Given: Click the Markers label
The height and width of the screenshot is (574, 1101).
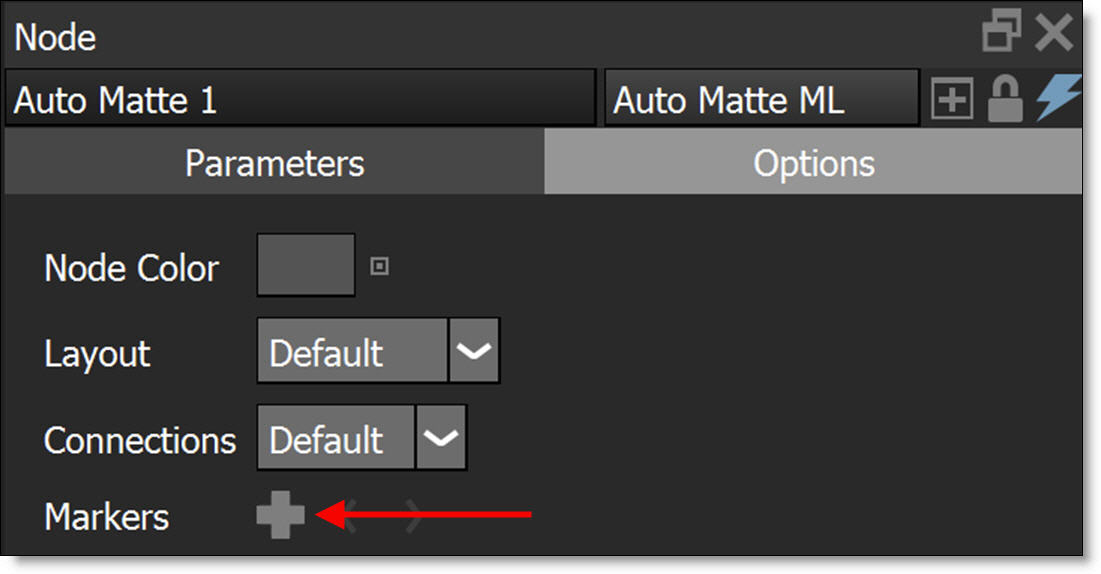Looking at the screenshot, I should pyautogui.click(x=107, y=517).
